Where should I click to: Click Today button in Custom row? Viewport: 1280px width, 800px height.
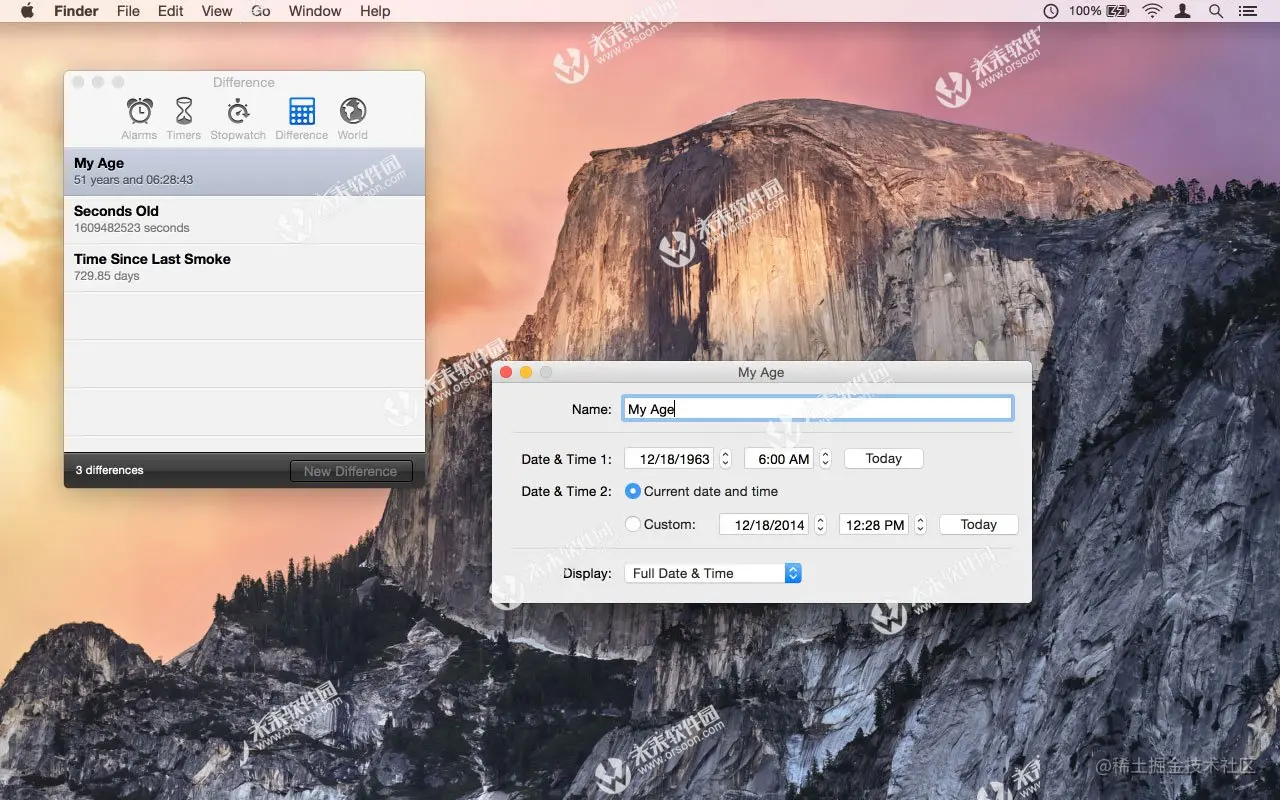point(979,524)
